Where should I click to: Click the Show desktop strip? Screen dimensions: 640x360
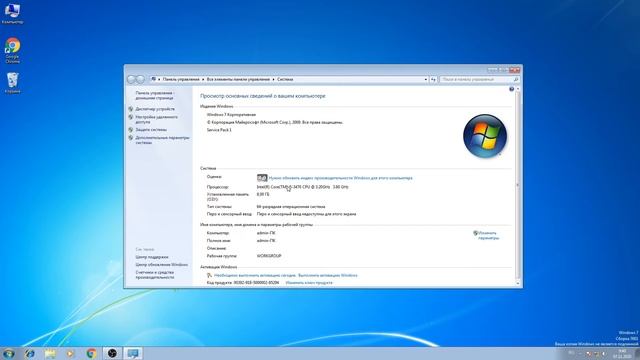pos(637,353)
